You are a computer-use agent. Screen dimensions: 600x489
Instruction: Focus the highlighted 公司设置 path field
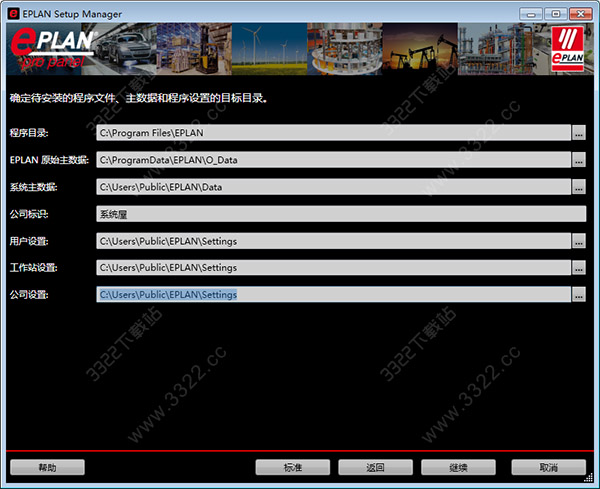[333, 295]
